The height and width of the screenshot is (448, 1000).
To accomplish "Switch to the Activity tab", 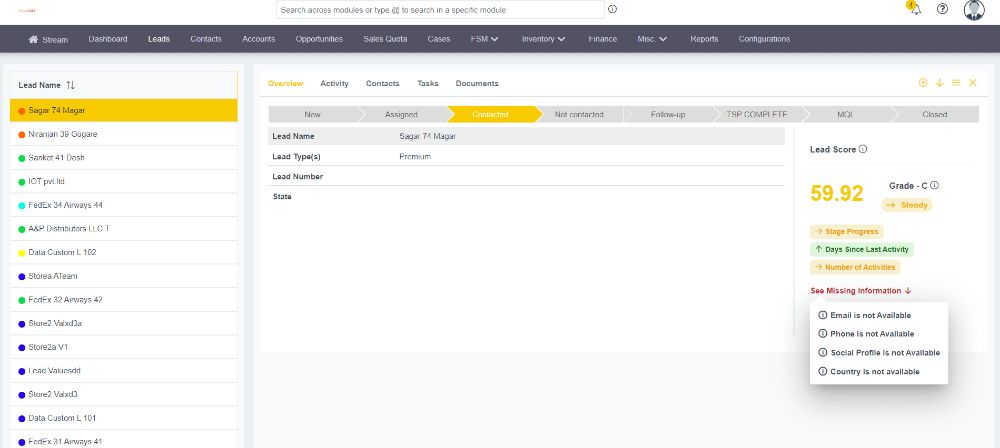I will click(x=334, y=83).
